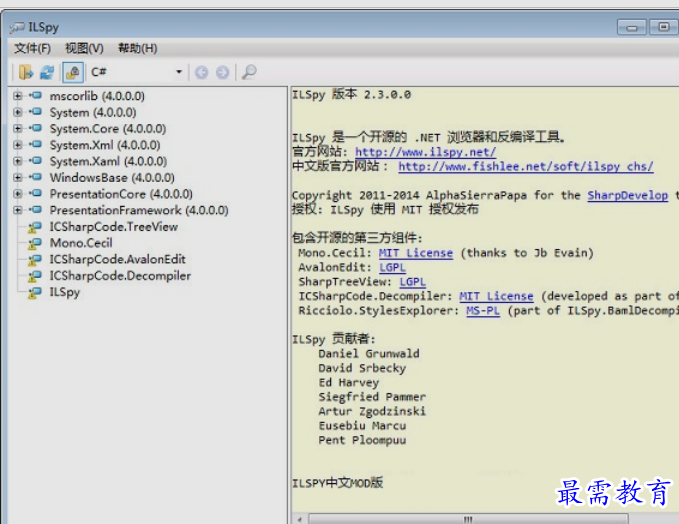This screenshot has height=524, width=679.
Task: Click the ILSpy title bar icon
Action: pyautogui.click(x=17, y=27)
